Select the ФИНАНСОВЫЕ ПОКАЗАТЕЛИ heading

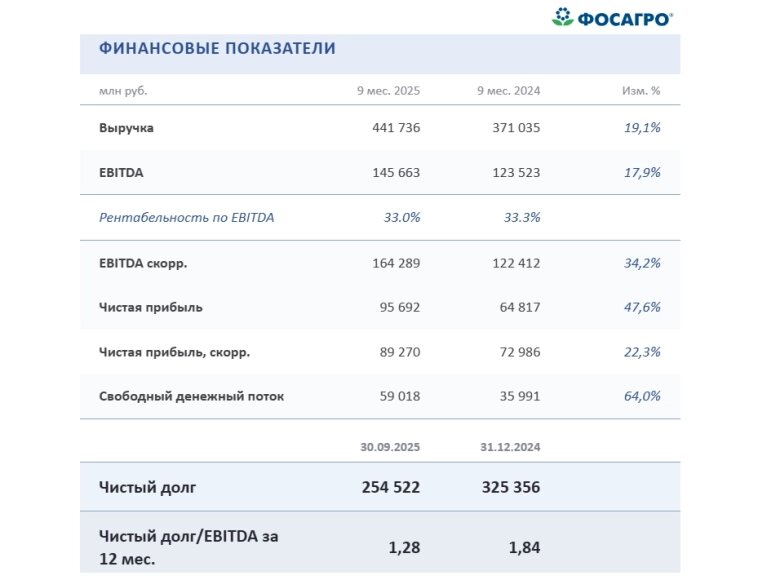pos(217,48)
